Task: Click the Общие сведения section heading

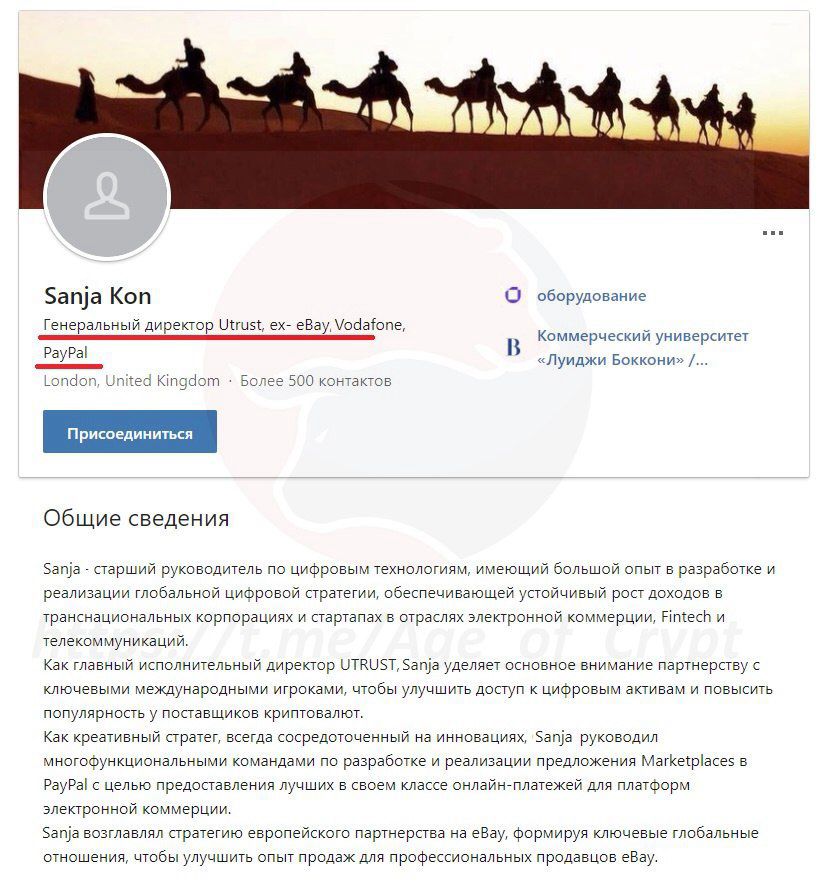Action: click(136, 518)
